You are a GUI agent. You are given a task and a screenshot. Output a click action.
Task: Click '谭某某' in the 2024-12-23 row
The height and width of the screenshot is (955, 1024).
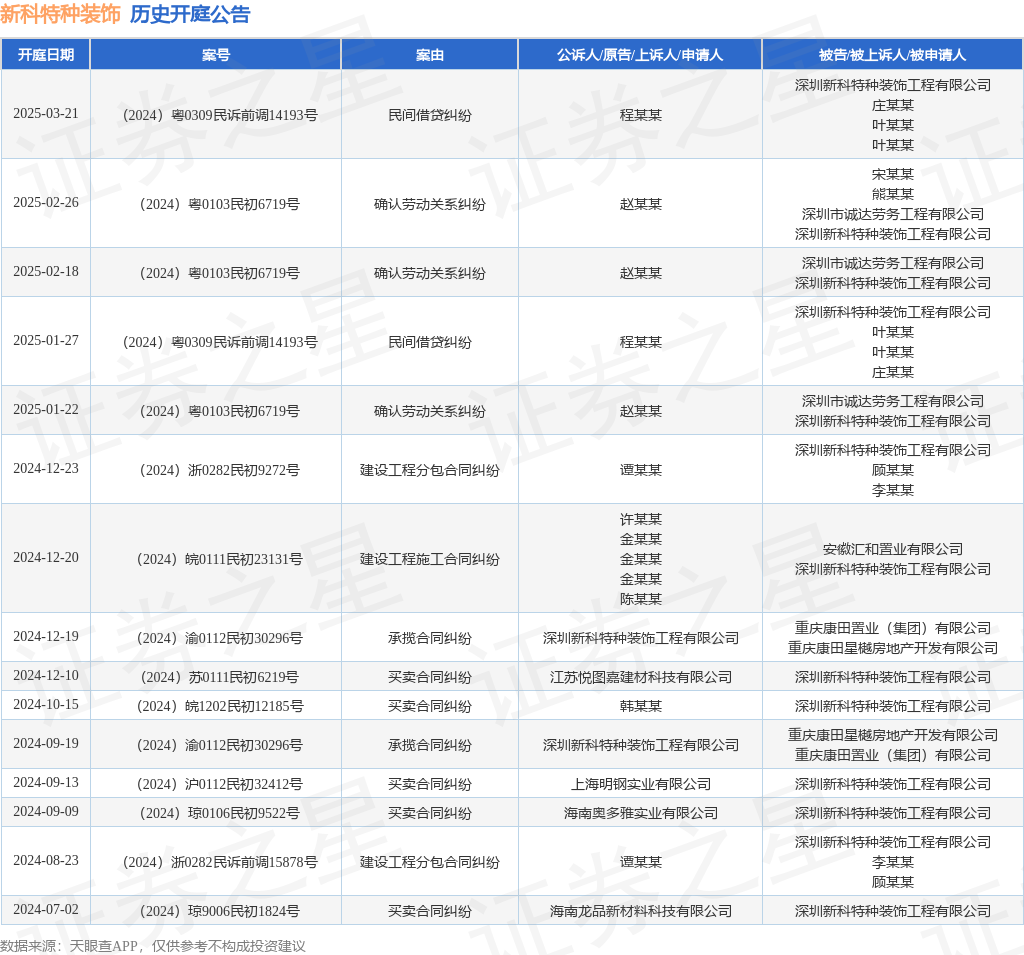641,470
